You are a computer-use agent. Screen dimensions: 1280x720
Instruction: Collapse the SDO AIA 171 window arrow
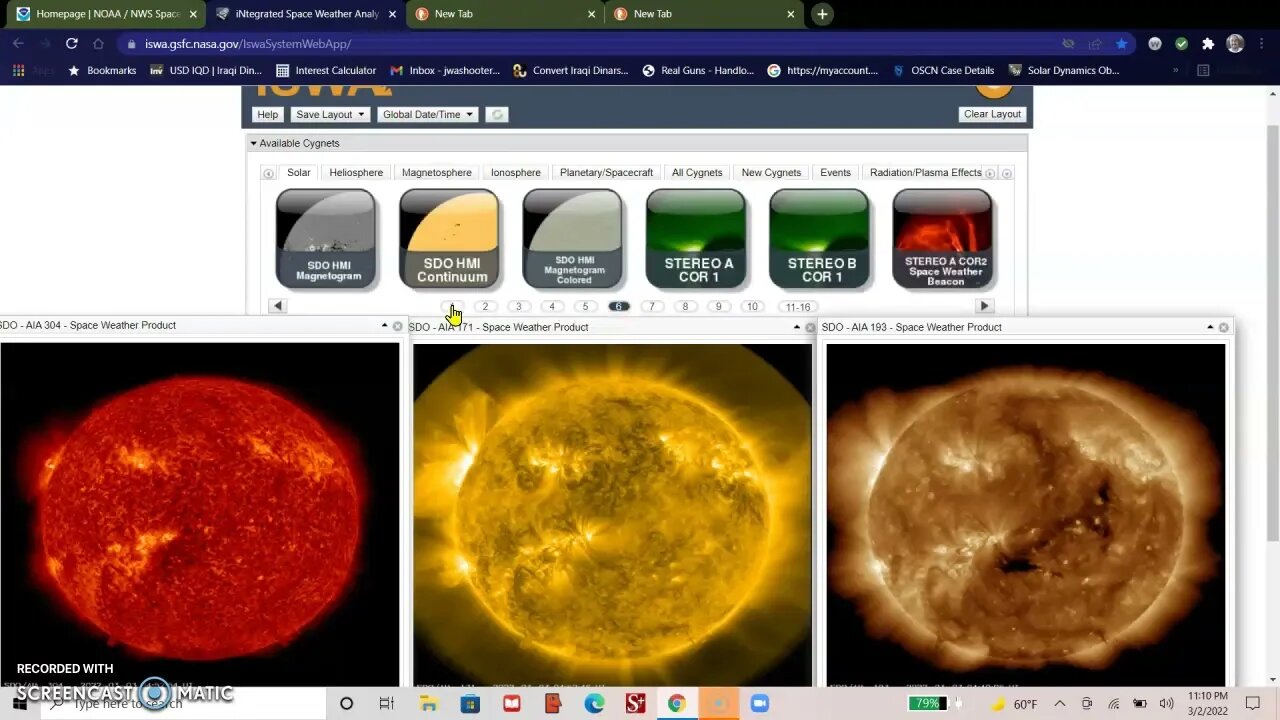click(x=797, y=328)
